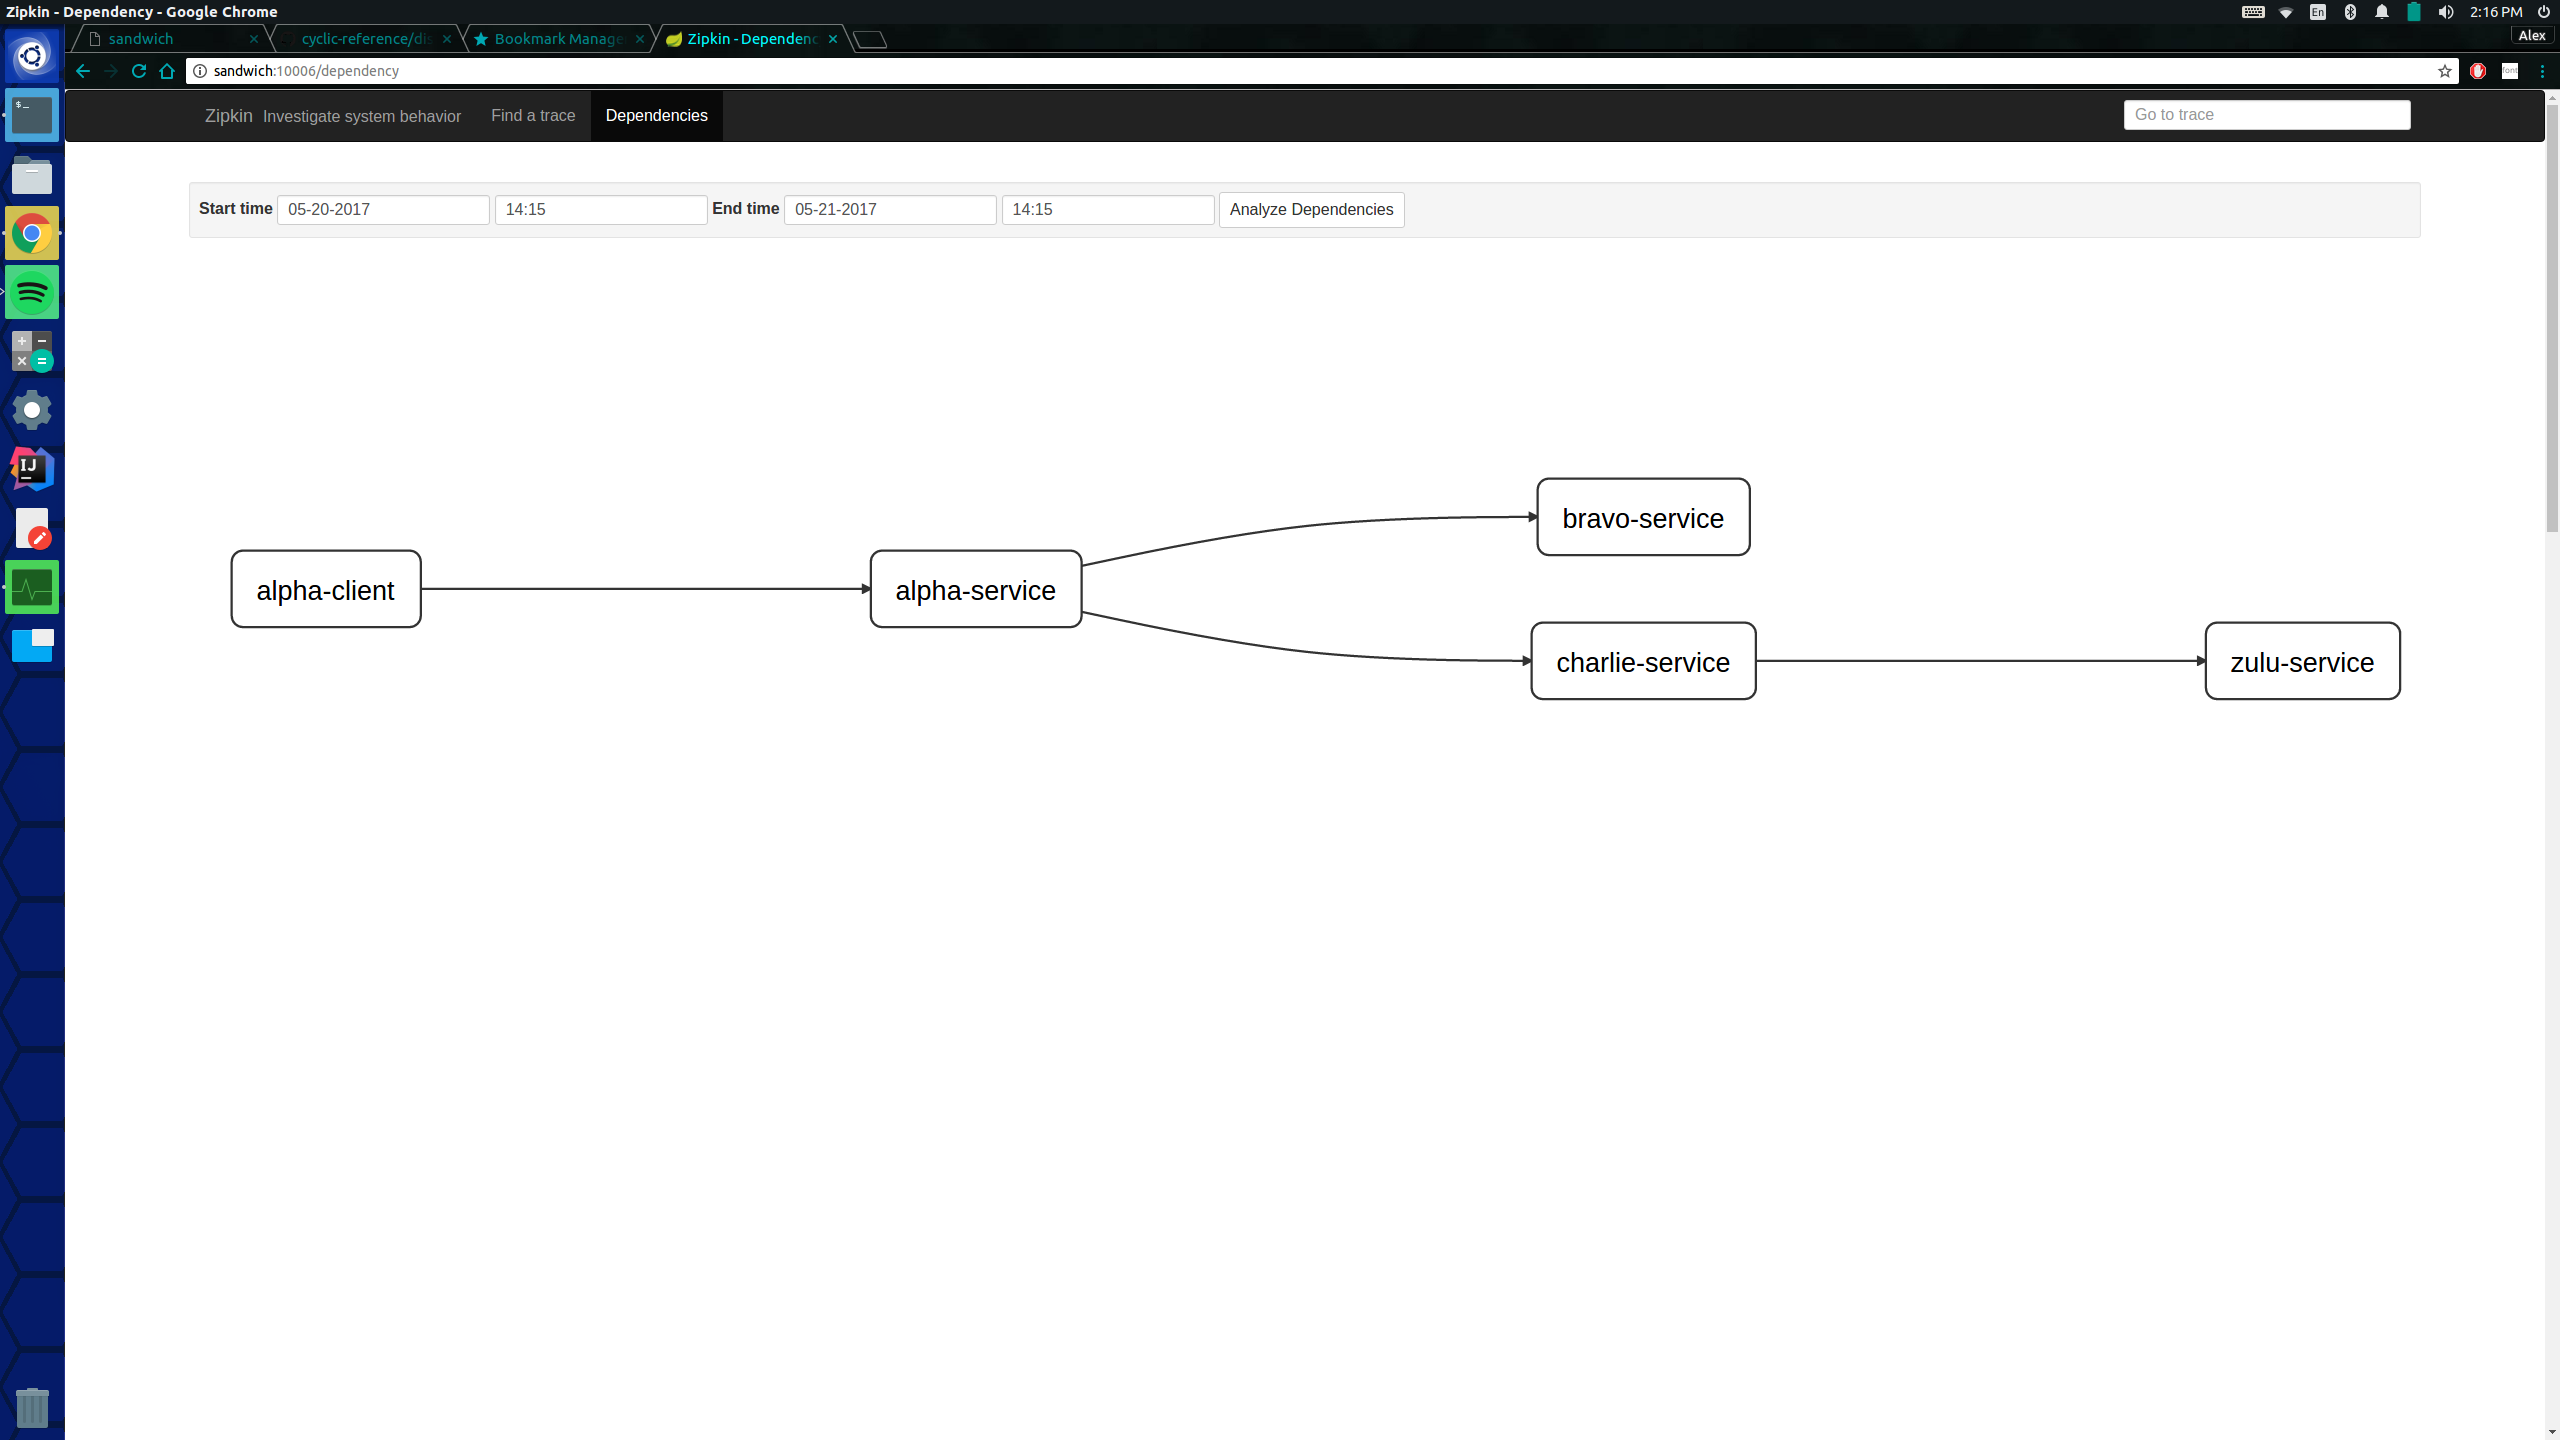Click the End time date input field

[891, 207]
